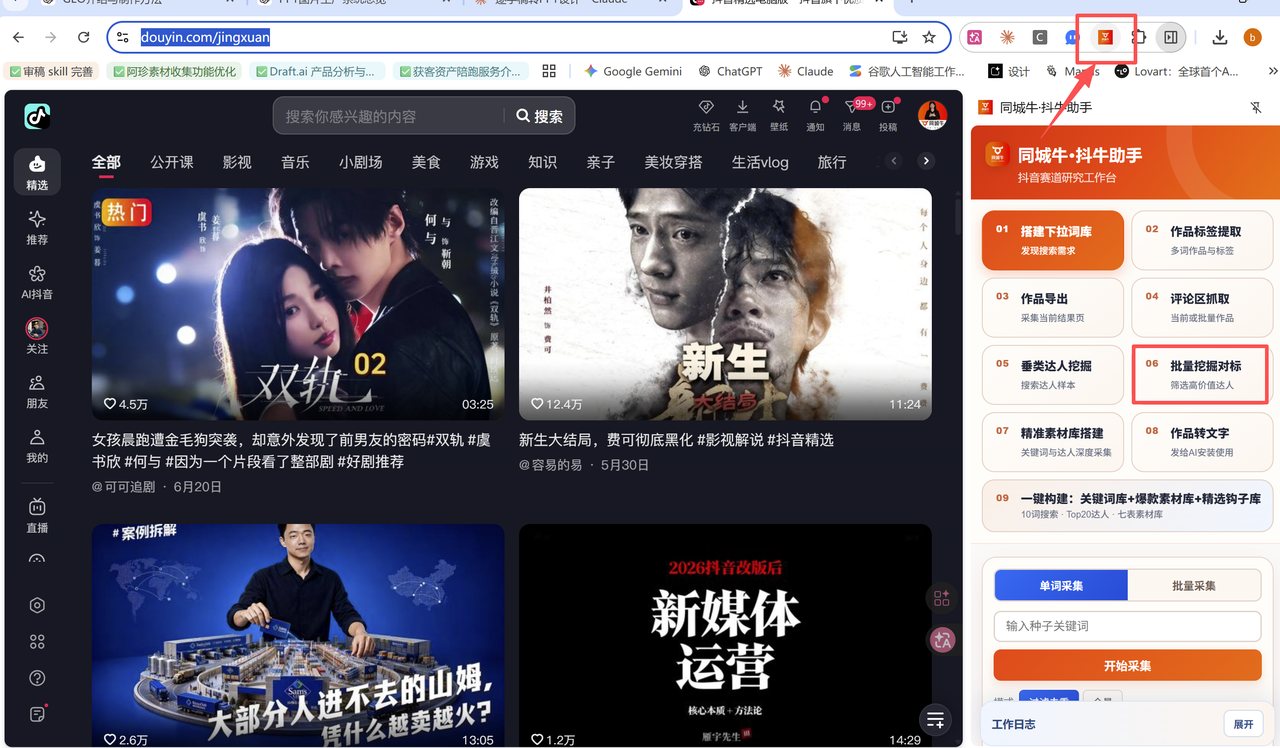1280x748 pixels.
Task: Click the Douyin logo icon
Action: [37, 116]
